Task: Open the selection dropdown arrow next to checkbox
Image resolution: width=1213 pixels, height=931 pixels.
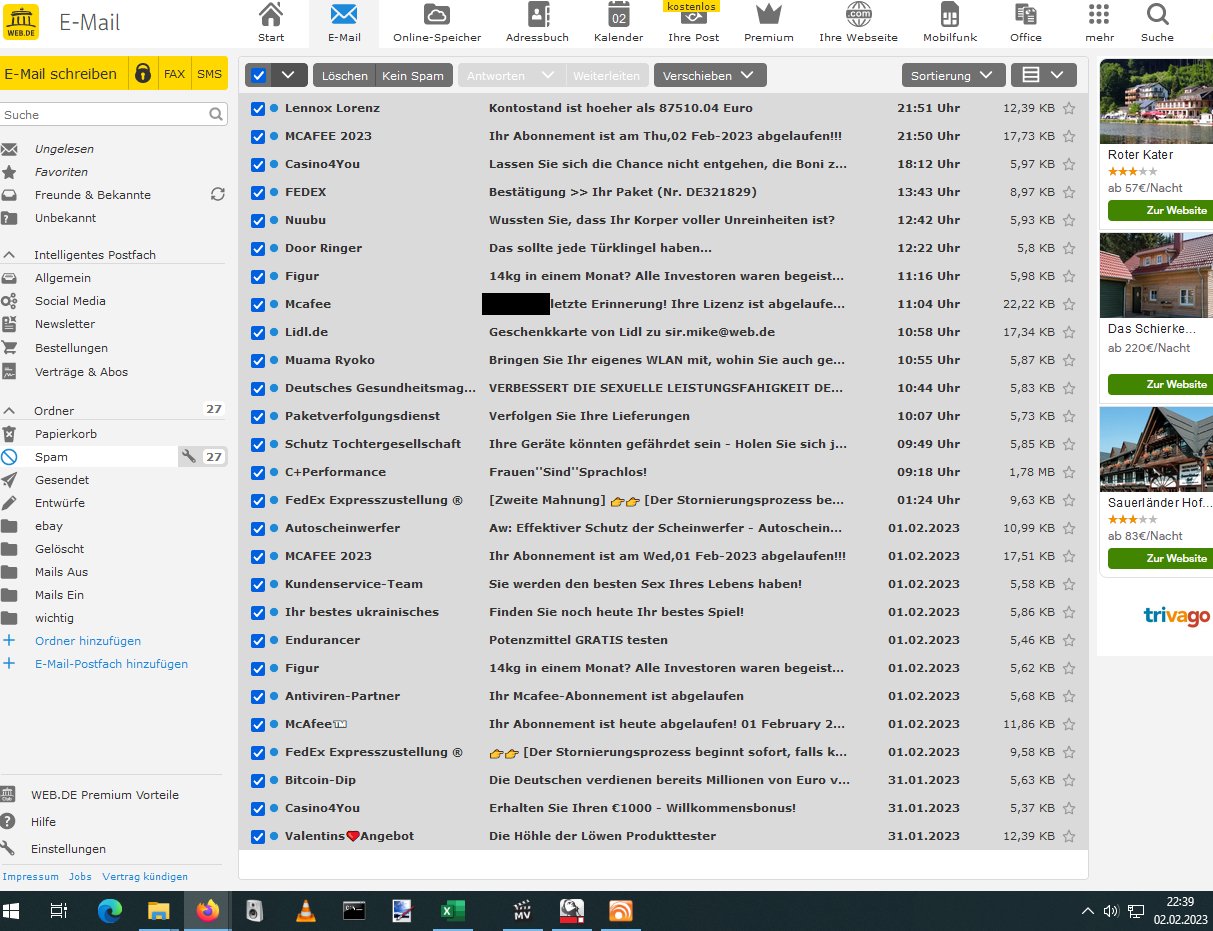Action: (x=289, y=75)
